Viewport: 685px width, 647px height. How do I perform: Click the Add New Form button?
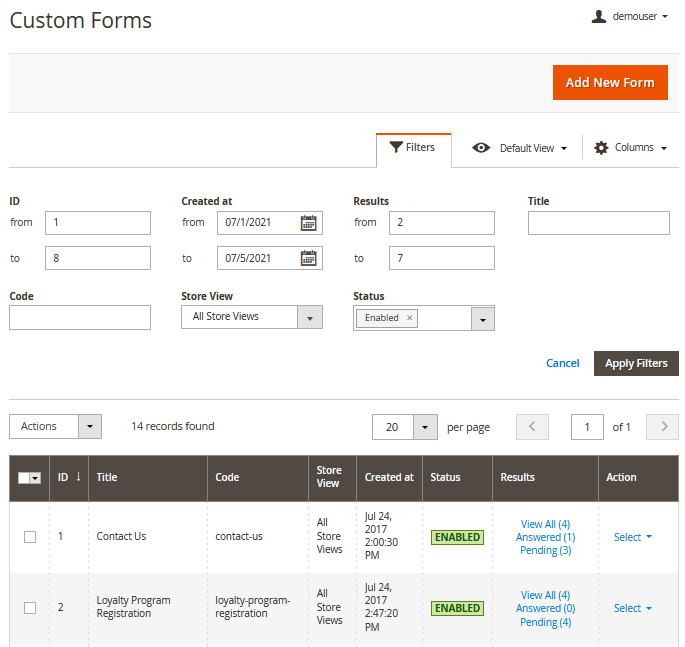(x=609, y=83)
